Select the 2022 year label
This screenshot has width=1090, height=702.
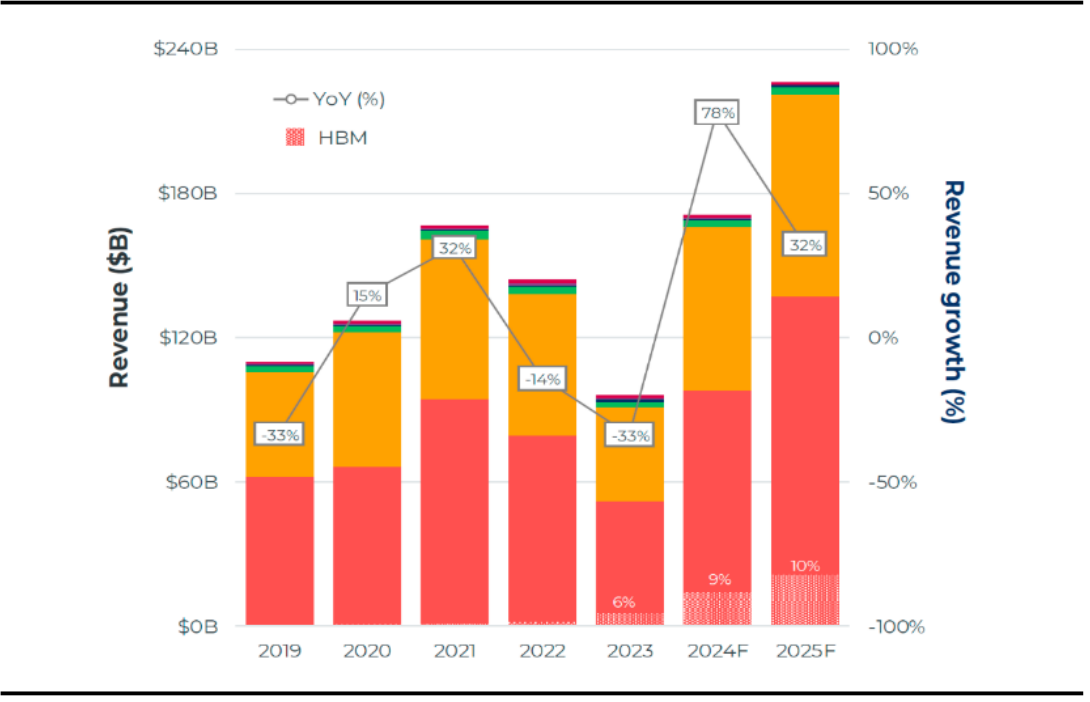[x=542, y=651]
